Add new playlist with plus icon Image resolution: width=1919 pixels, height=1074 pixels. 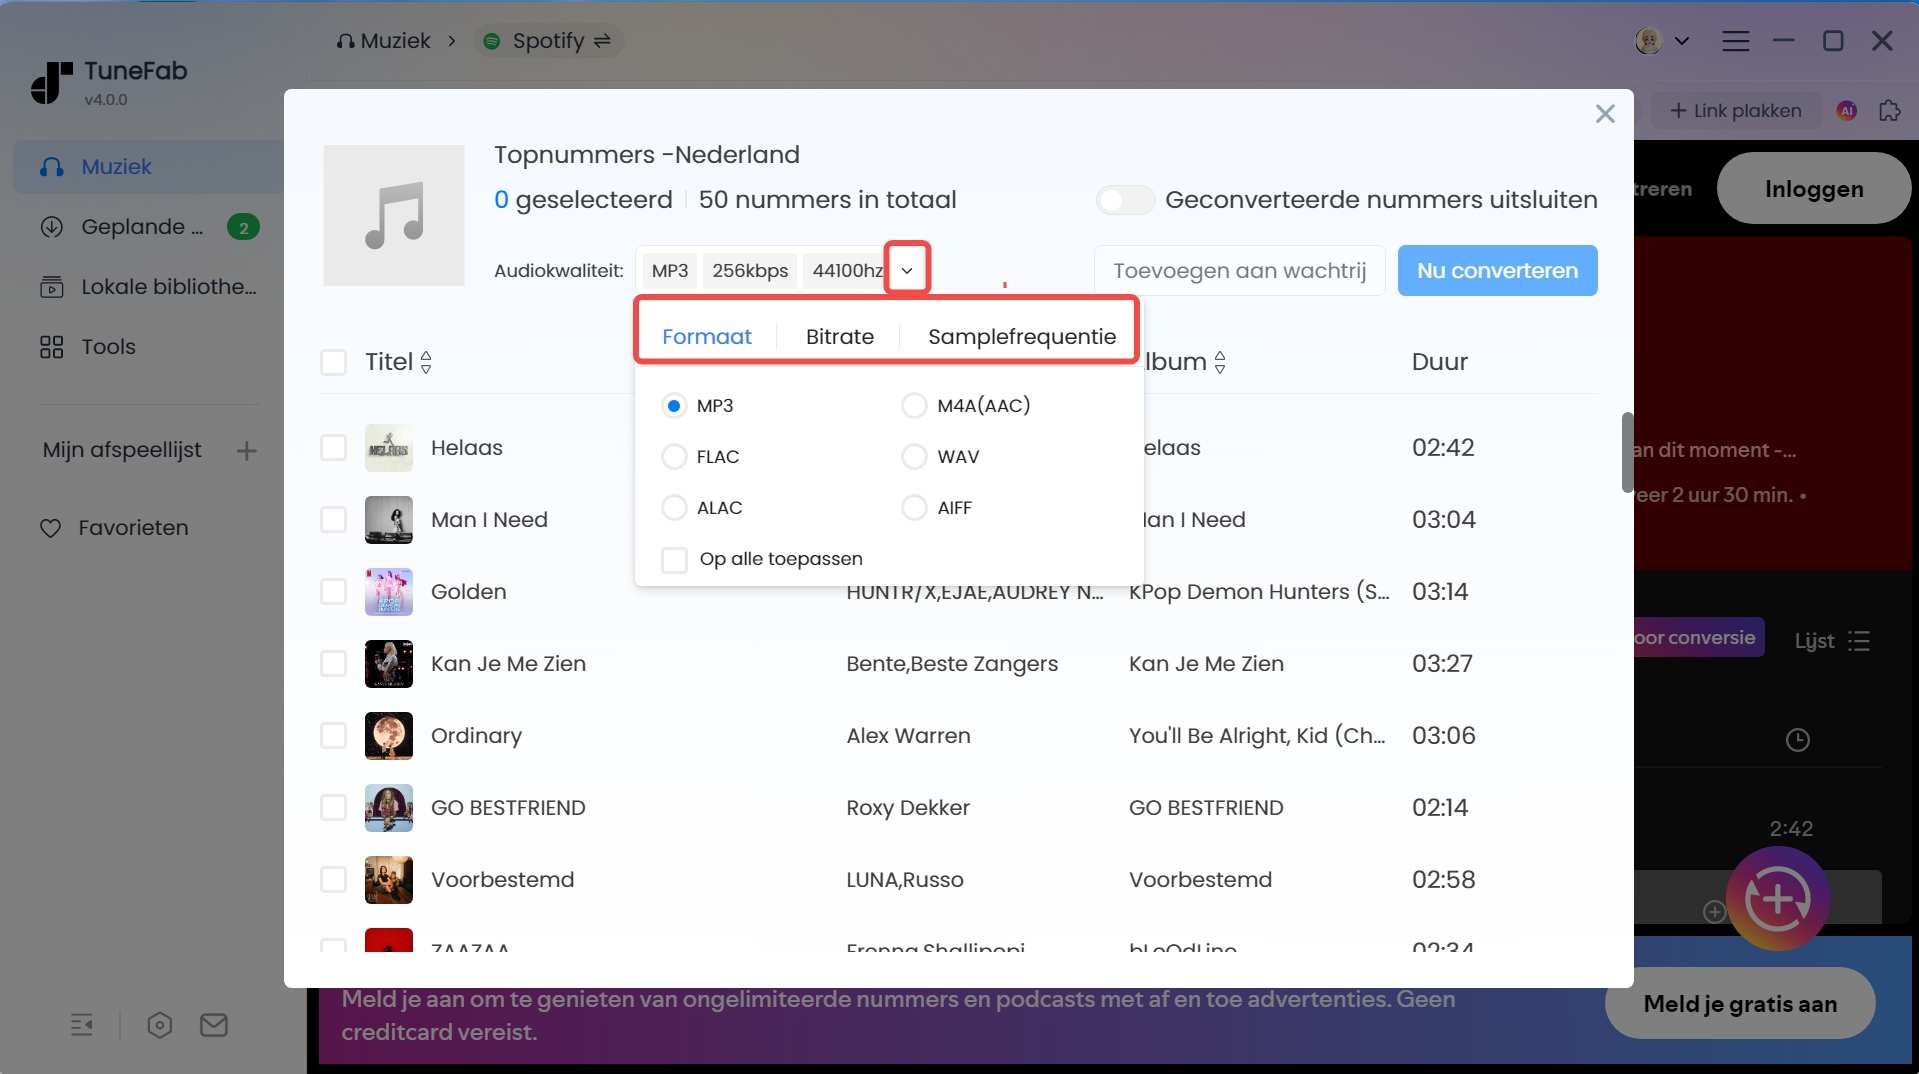(x=247, y=451)
